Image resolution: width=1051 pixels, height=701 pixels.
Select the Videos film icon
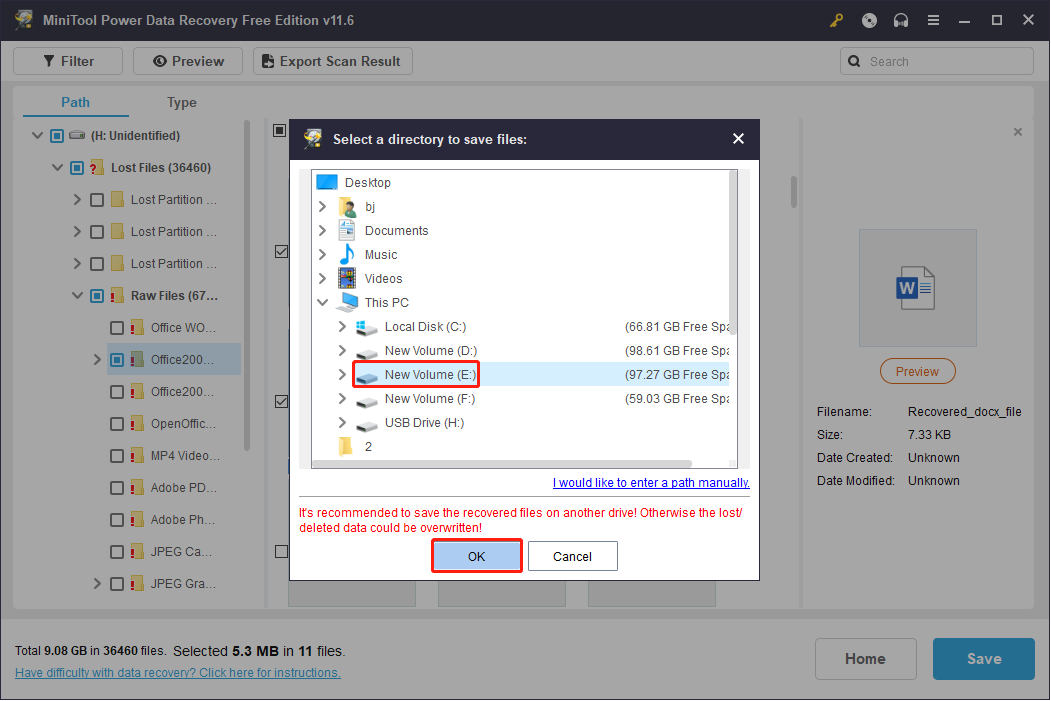pyautogui.click(x=347, y=278)
